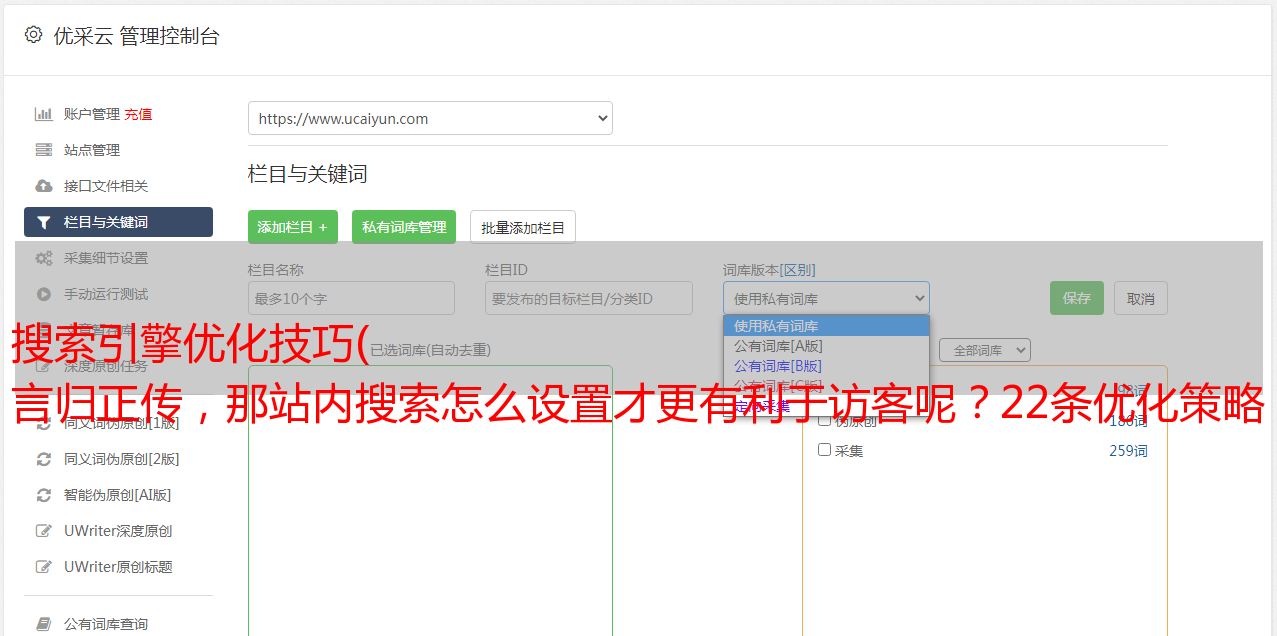Click the gear icon beside 优采云 管理控制台

pos(33,35)
